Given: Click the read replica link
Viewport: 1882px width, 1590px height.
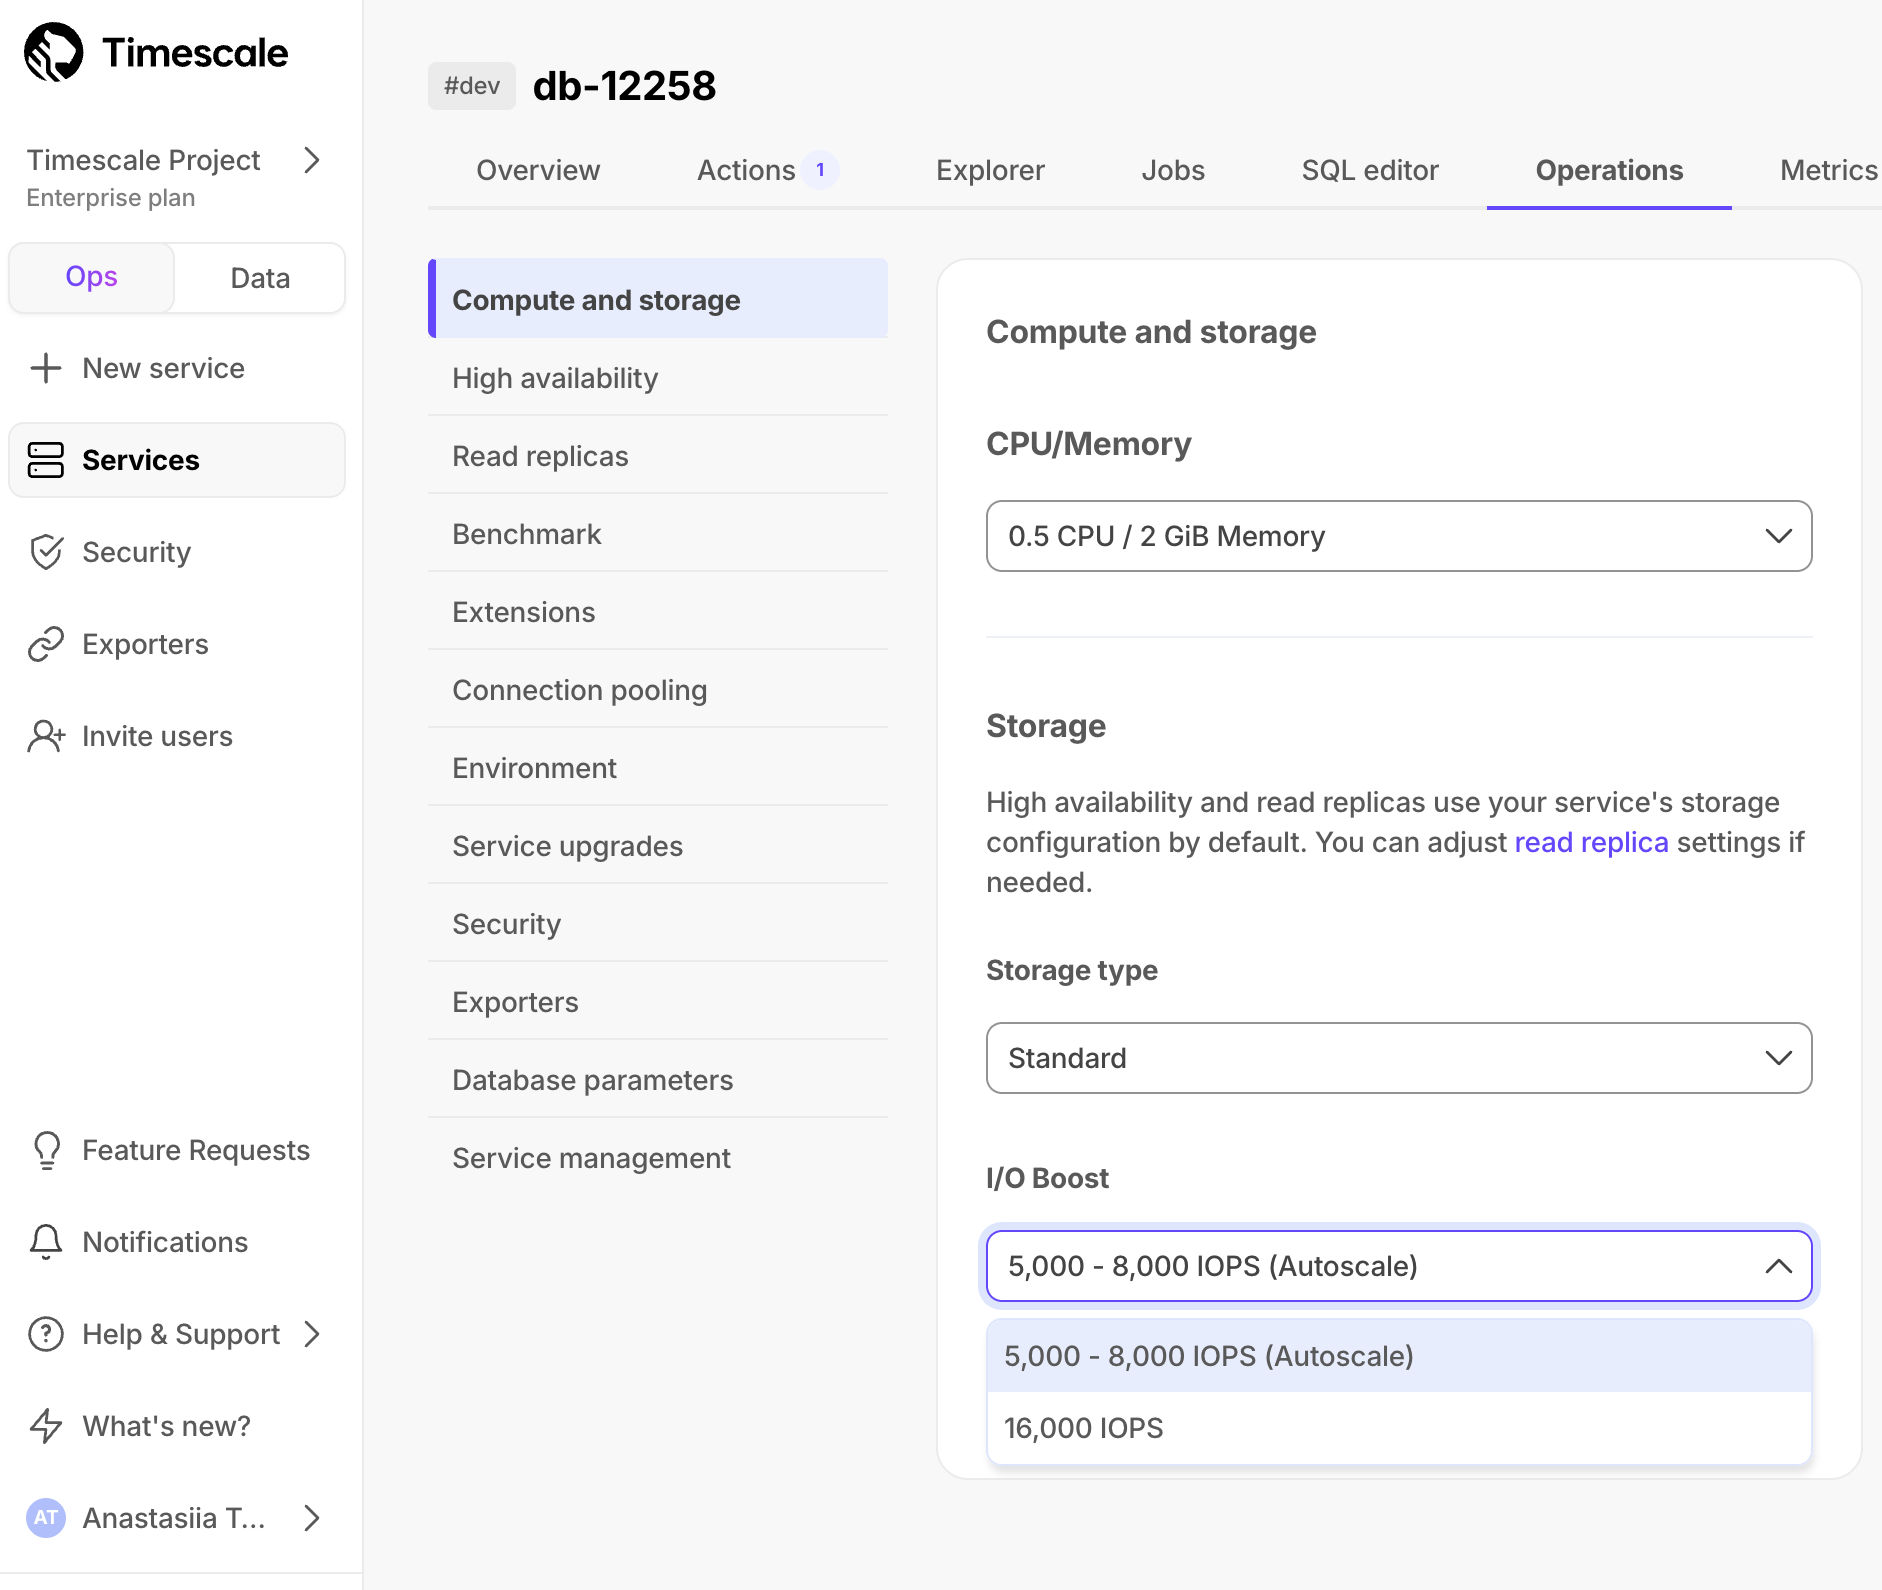Looking at the screenshot, I should pos(1591,842).
